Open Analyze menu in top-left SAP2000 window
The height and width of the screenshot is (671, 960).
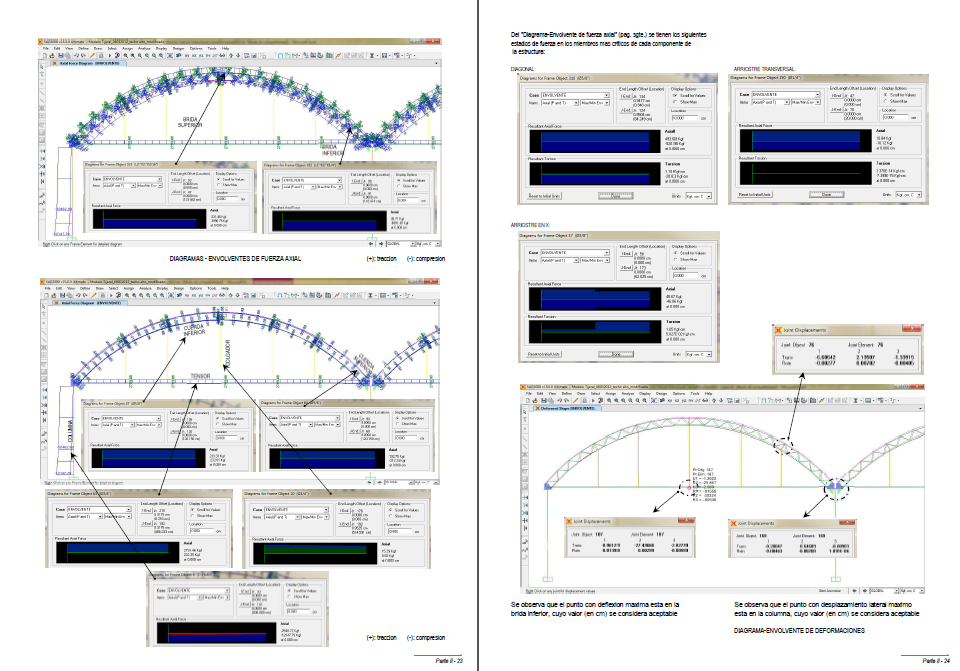(x=144, y=47)
